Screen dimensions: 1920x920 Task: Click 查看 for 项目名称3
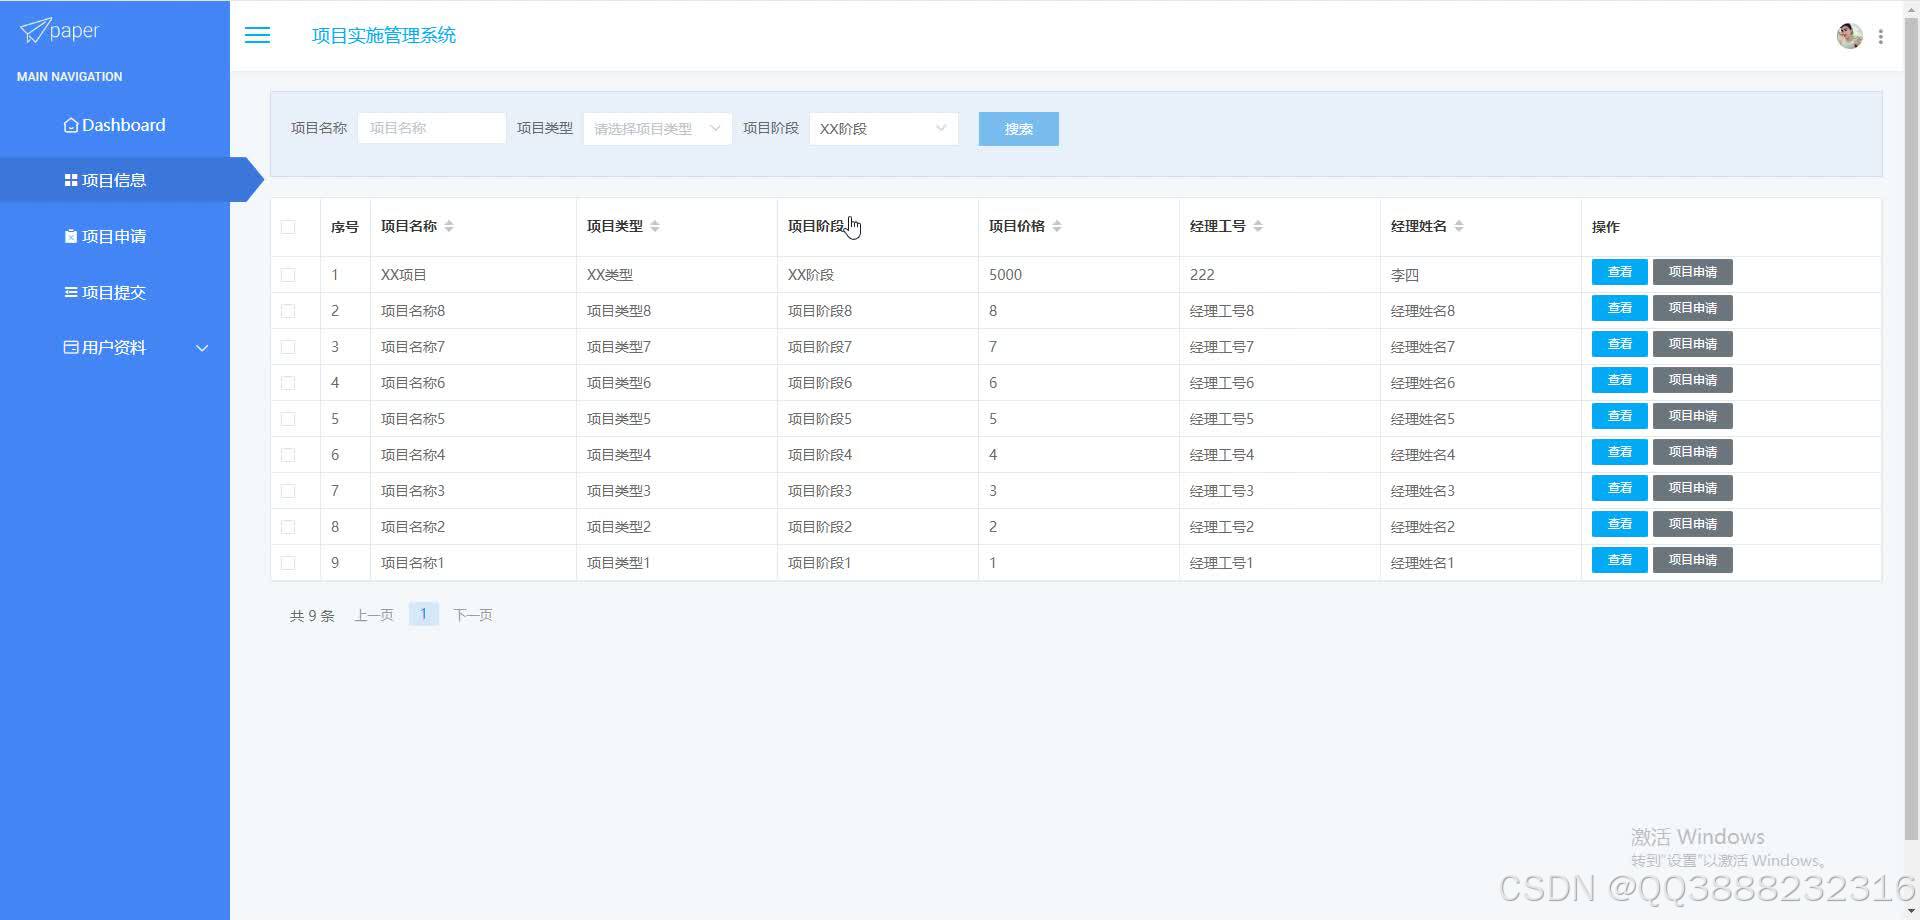coord(1619,488)
